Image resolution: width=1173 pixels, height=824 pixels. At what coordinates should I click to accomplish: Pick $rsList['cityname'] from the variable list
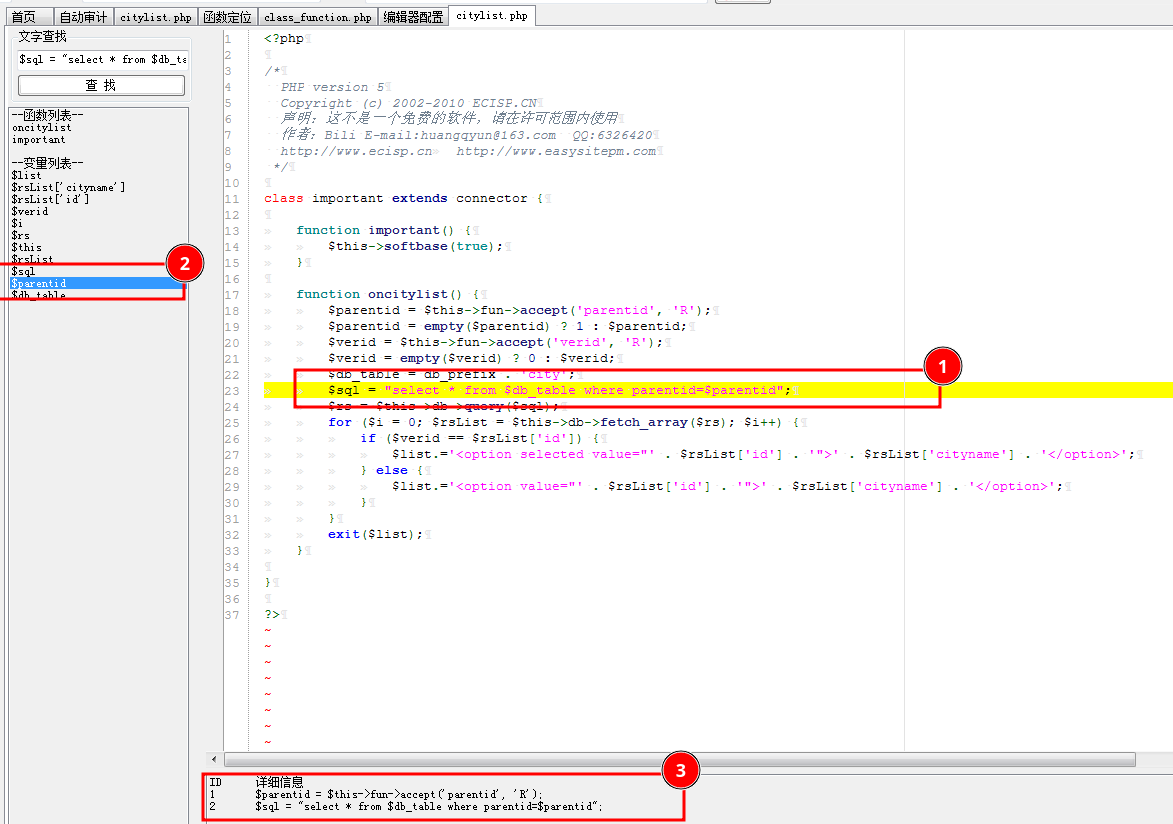pyautogui.click(x=68, y=188)
